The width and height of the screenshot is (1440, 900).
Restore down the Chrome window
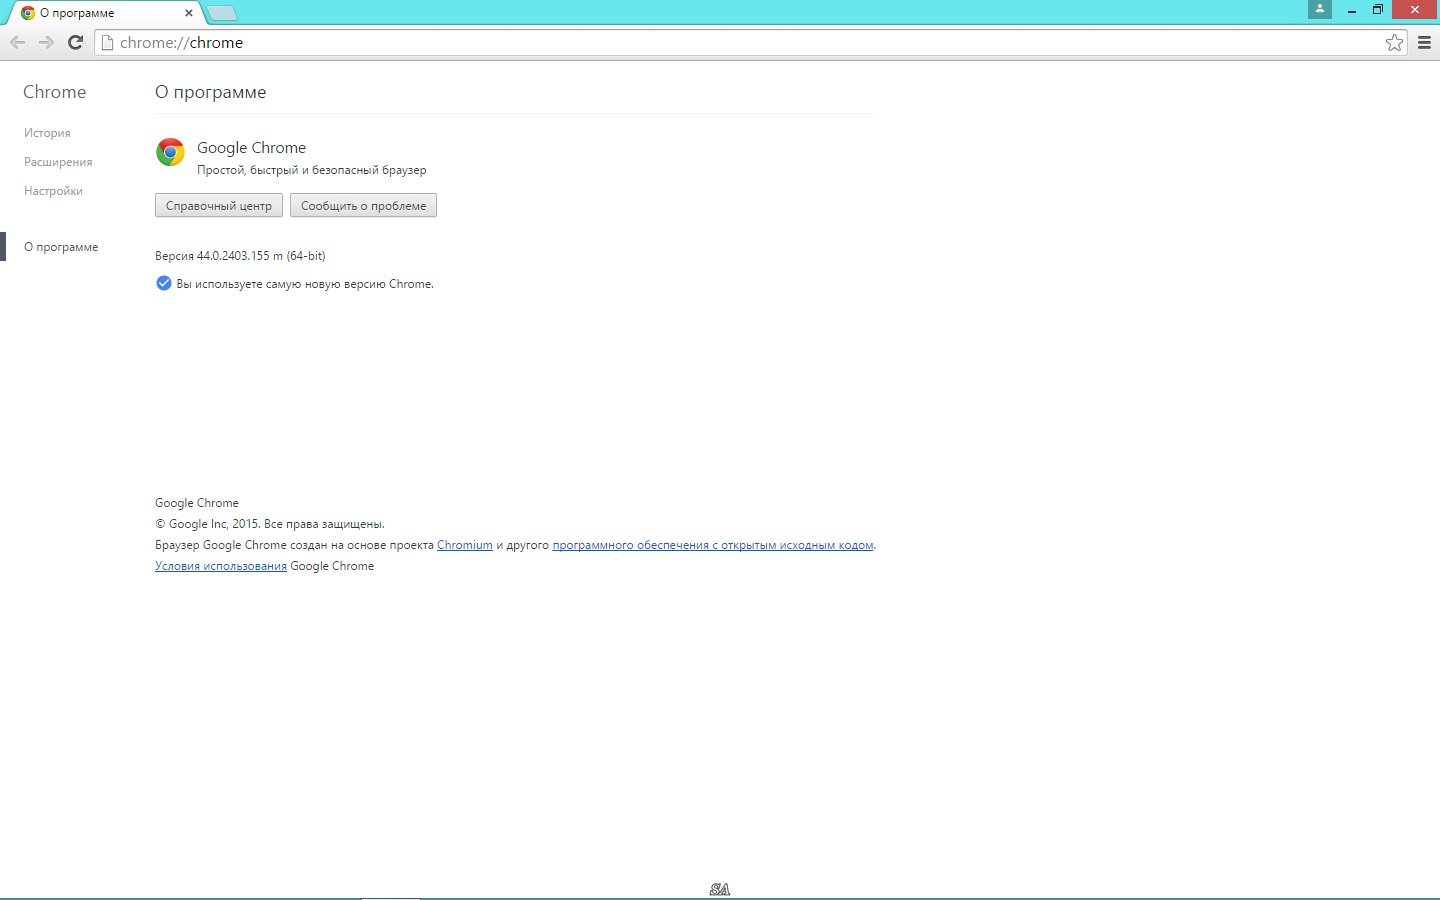(x=1378, y=10)
